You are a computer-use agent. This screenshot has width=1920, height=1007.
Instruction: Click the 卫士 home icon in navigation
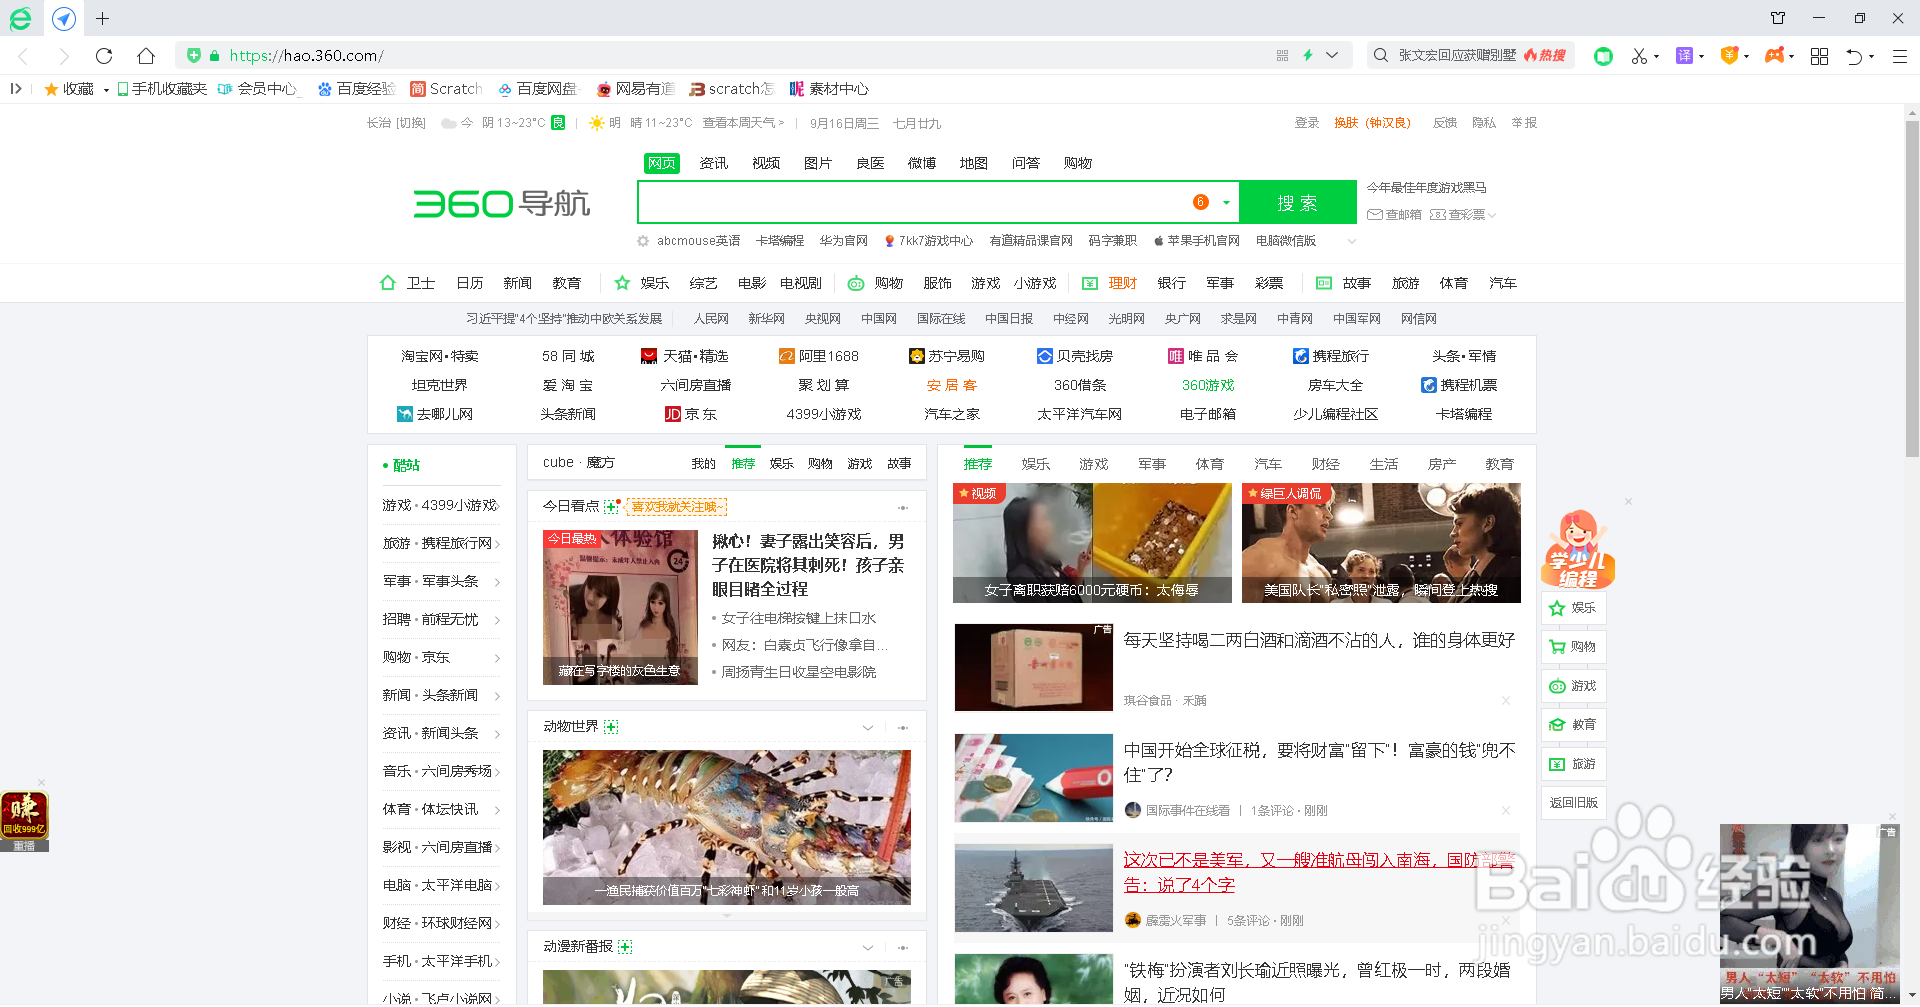387,283
